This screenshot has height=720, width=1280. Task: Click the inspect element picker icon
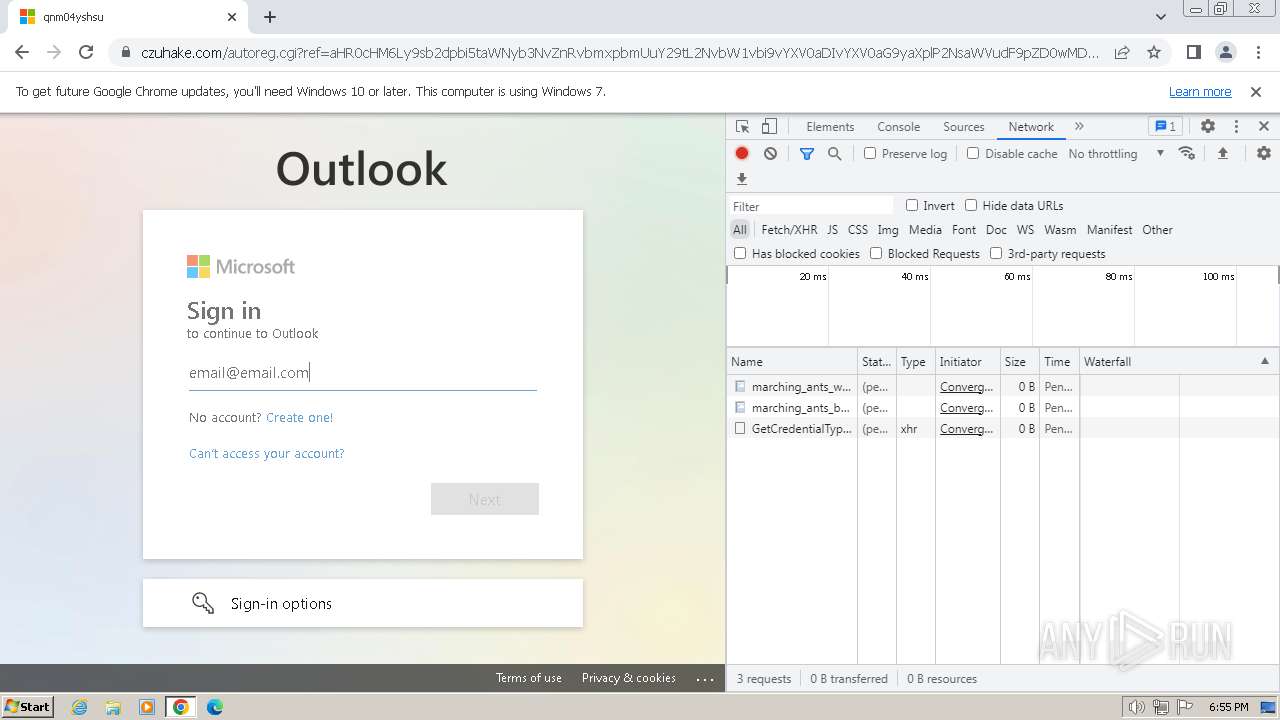pos(742,127)
